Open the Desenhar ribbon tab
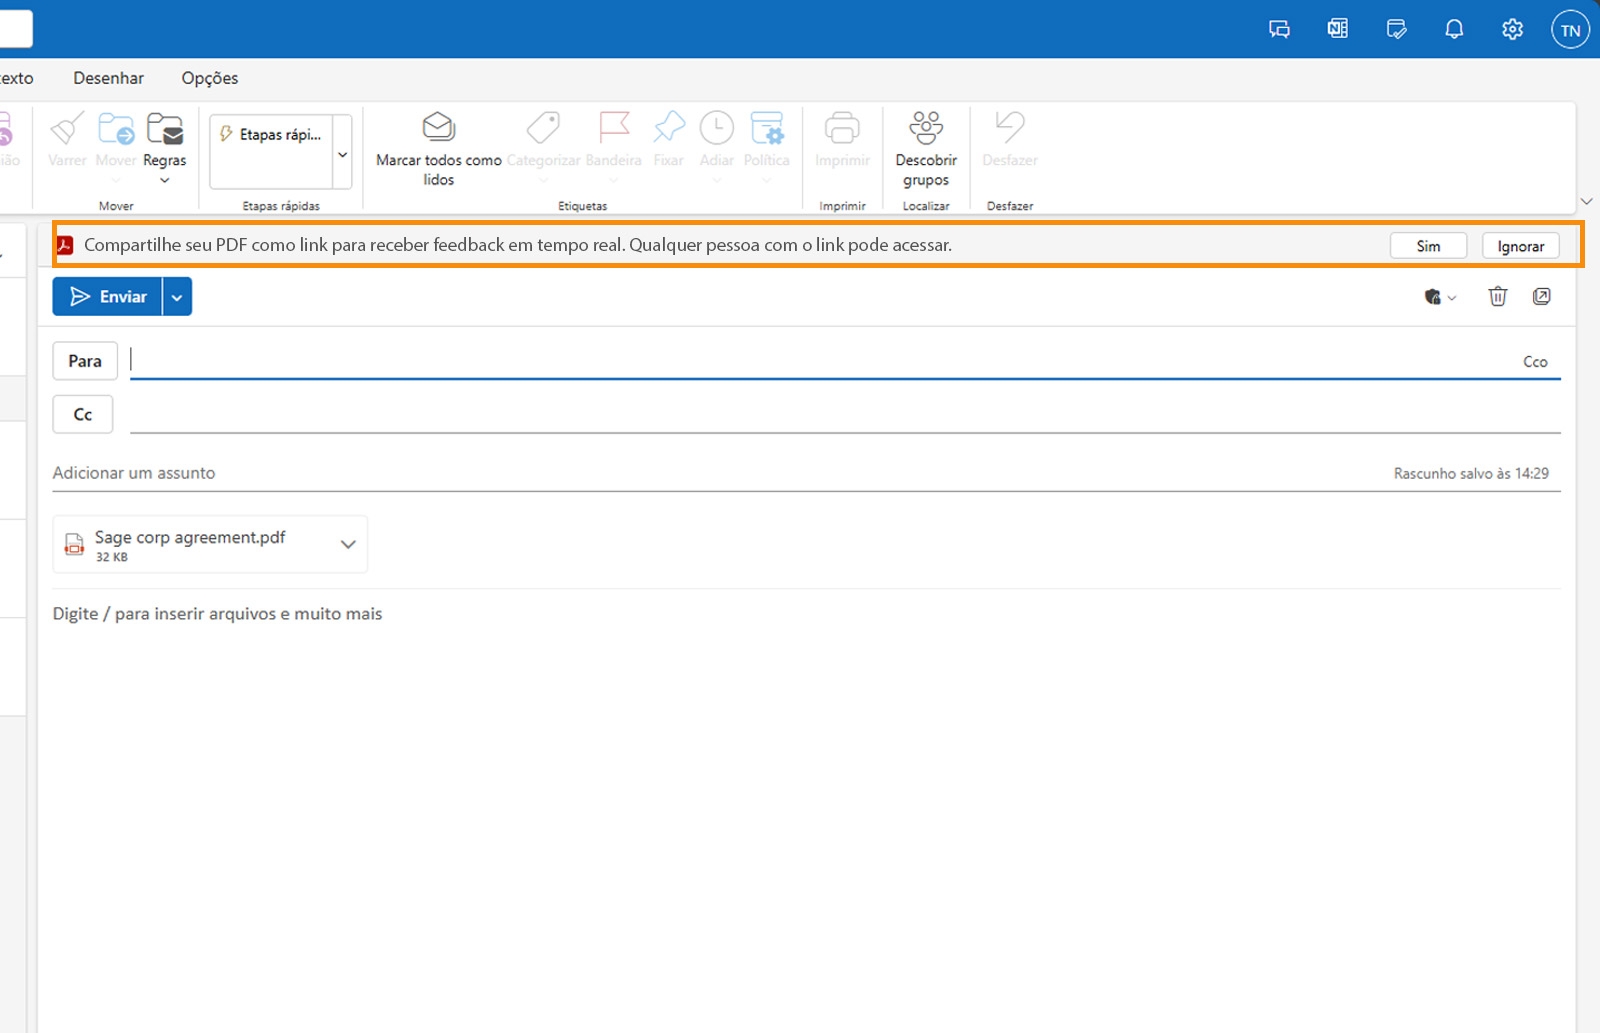1600x1033 pixels. [108, 78]
